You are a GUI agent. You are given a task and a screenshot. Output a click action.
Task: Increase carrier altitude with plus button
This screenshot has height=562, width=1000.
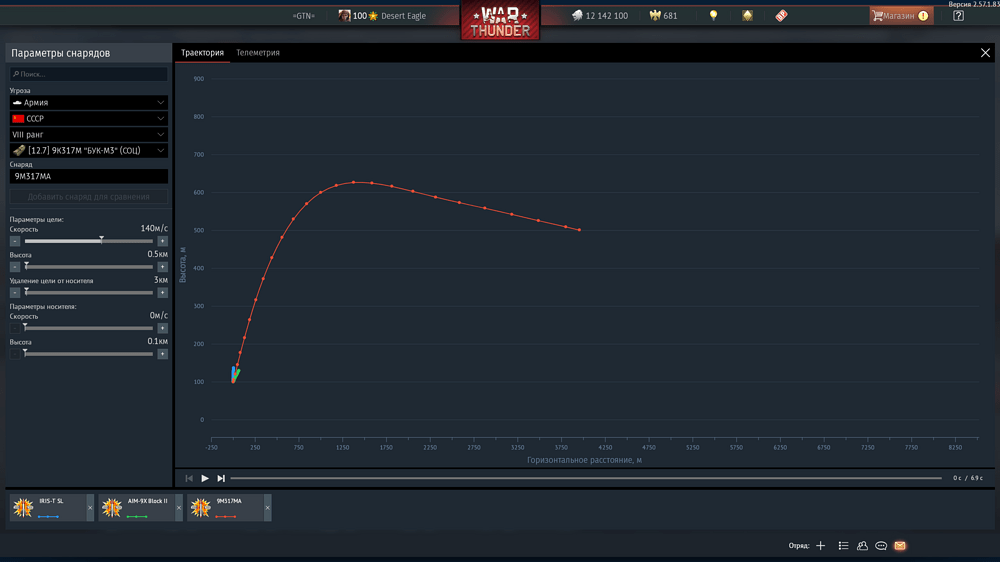pyautogui.click(x=163, y=354)
